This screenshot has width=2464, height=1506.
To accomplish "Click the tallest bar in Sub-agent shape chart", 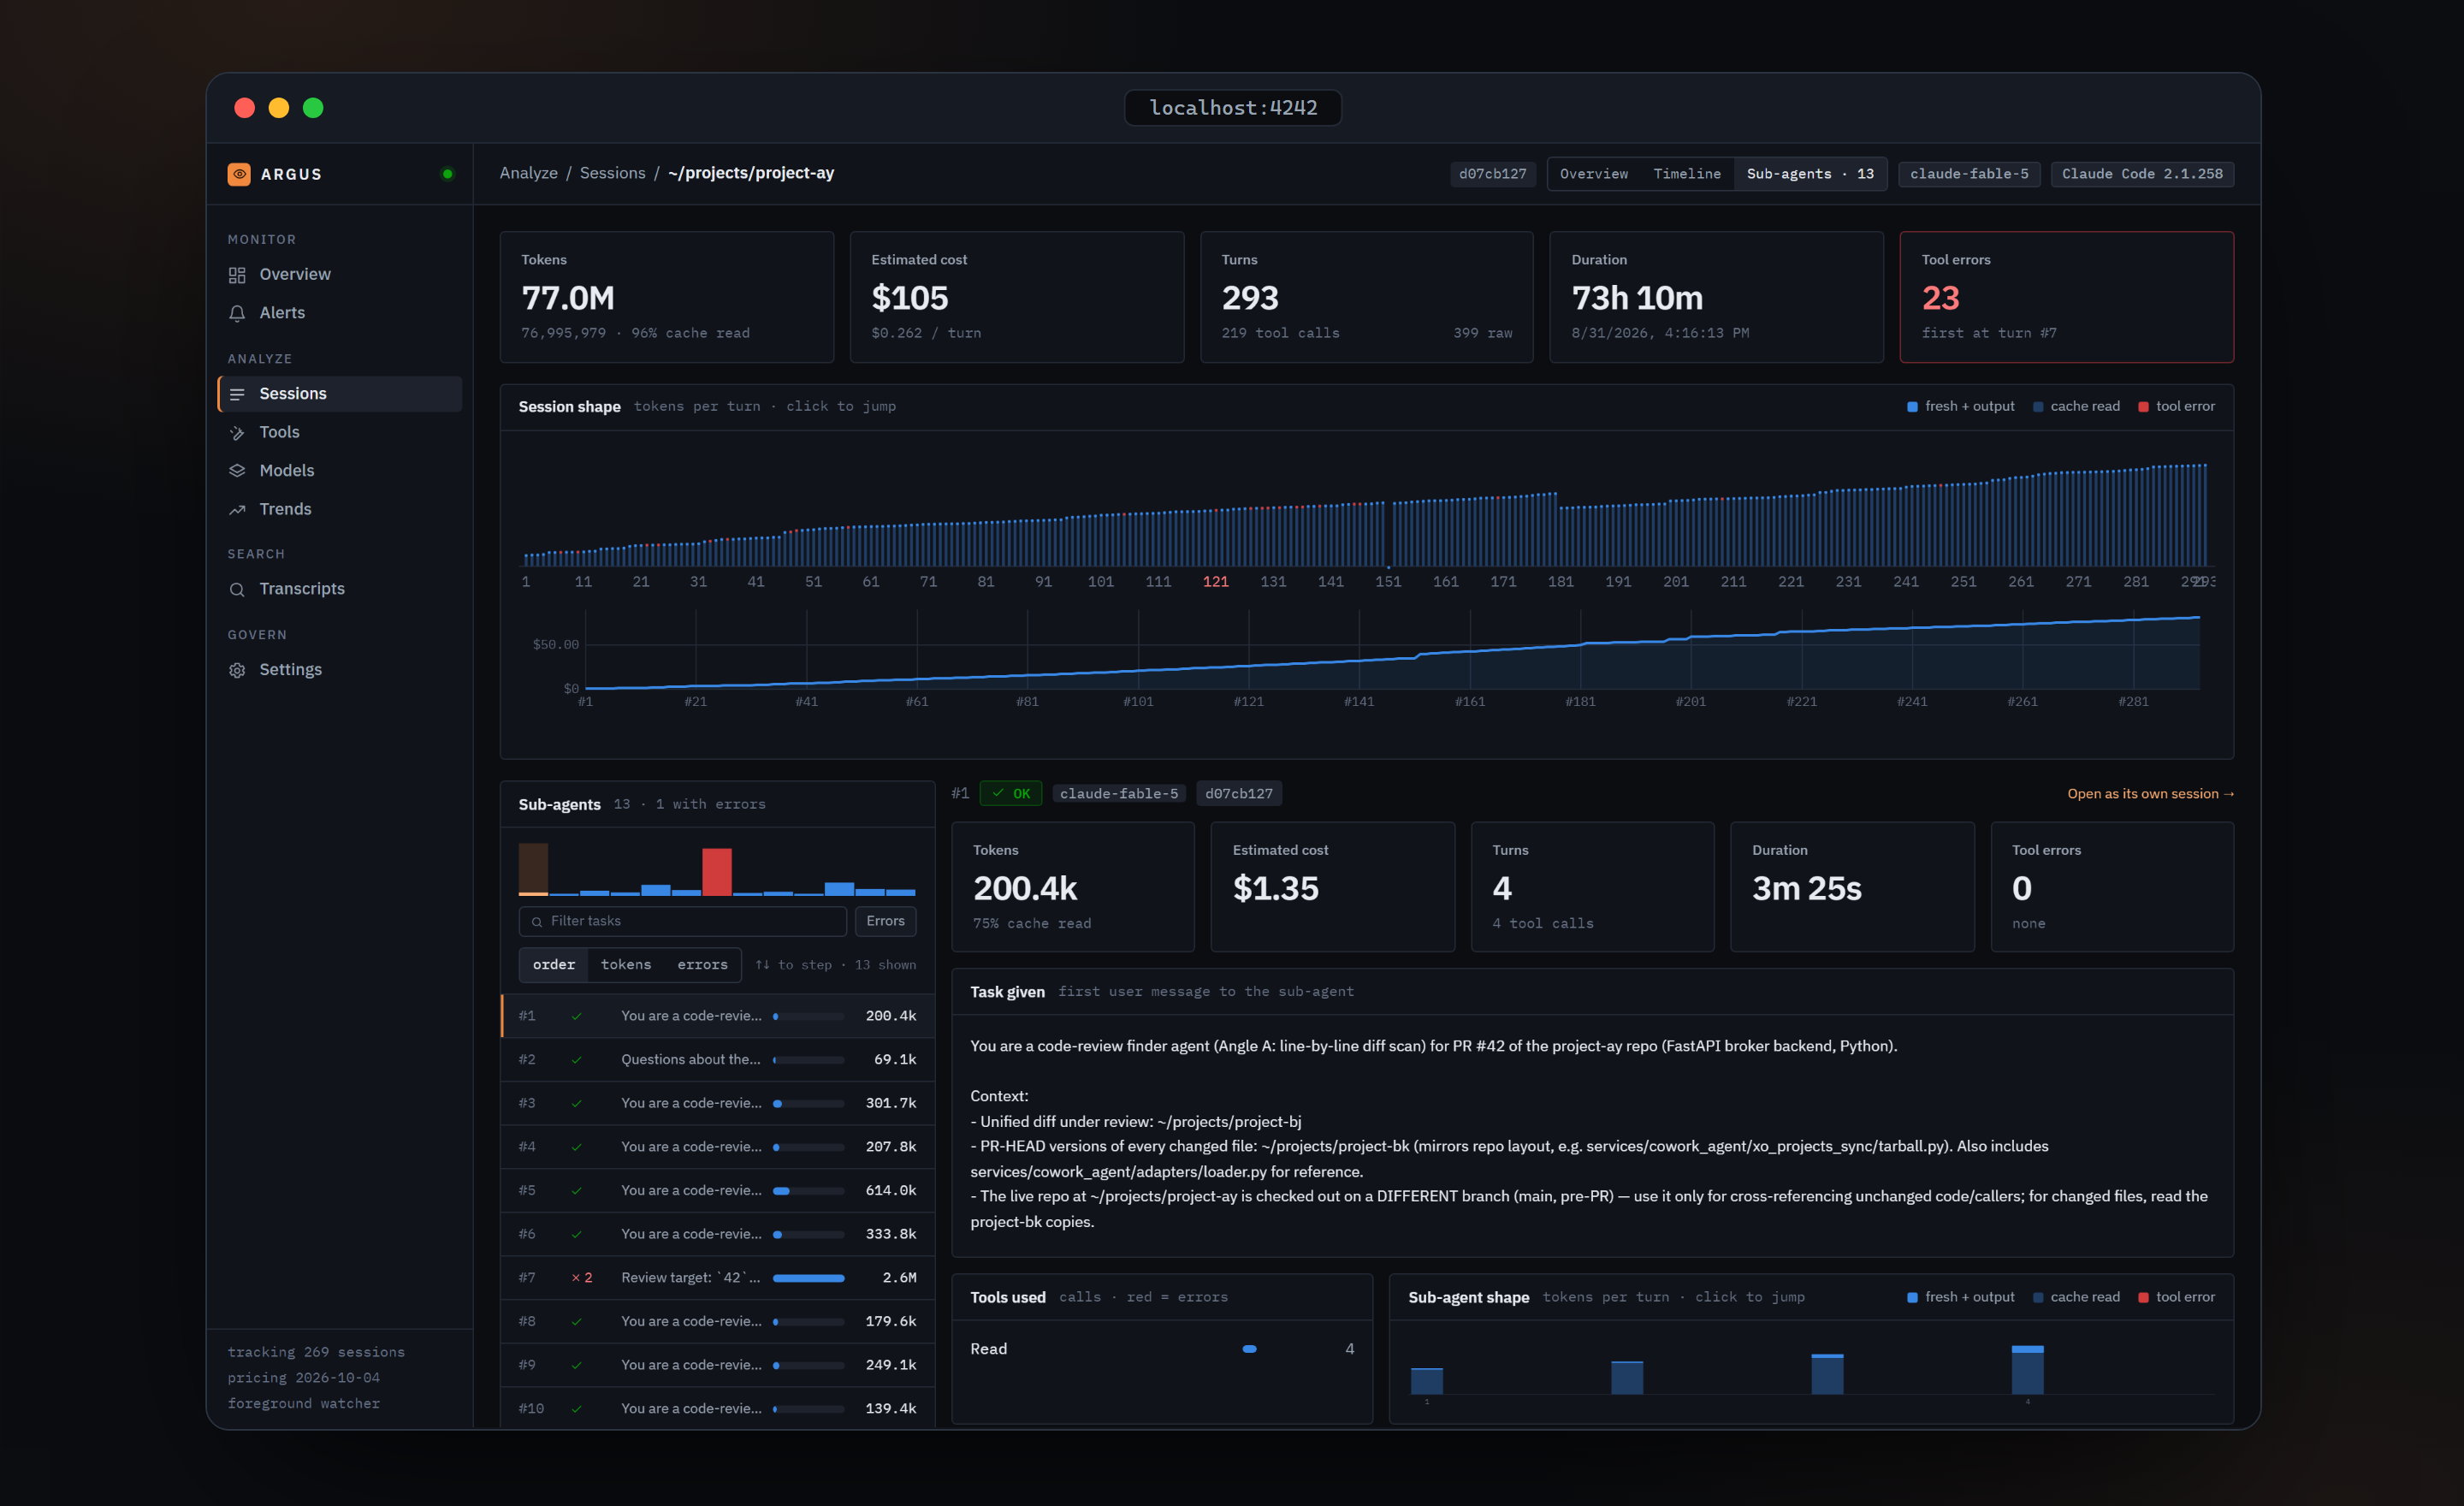I will [x=2027, y=1370].
